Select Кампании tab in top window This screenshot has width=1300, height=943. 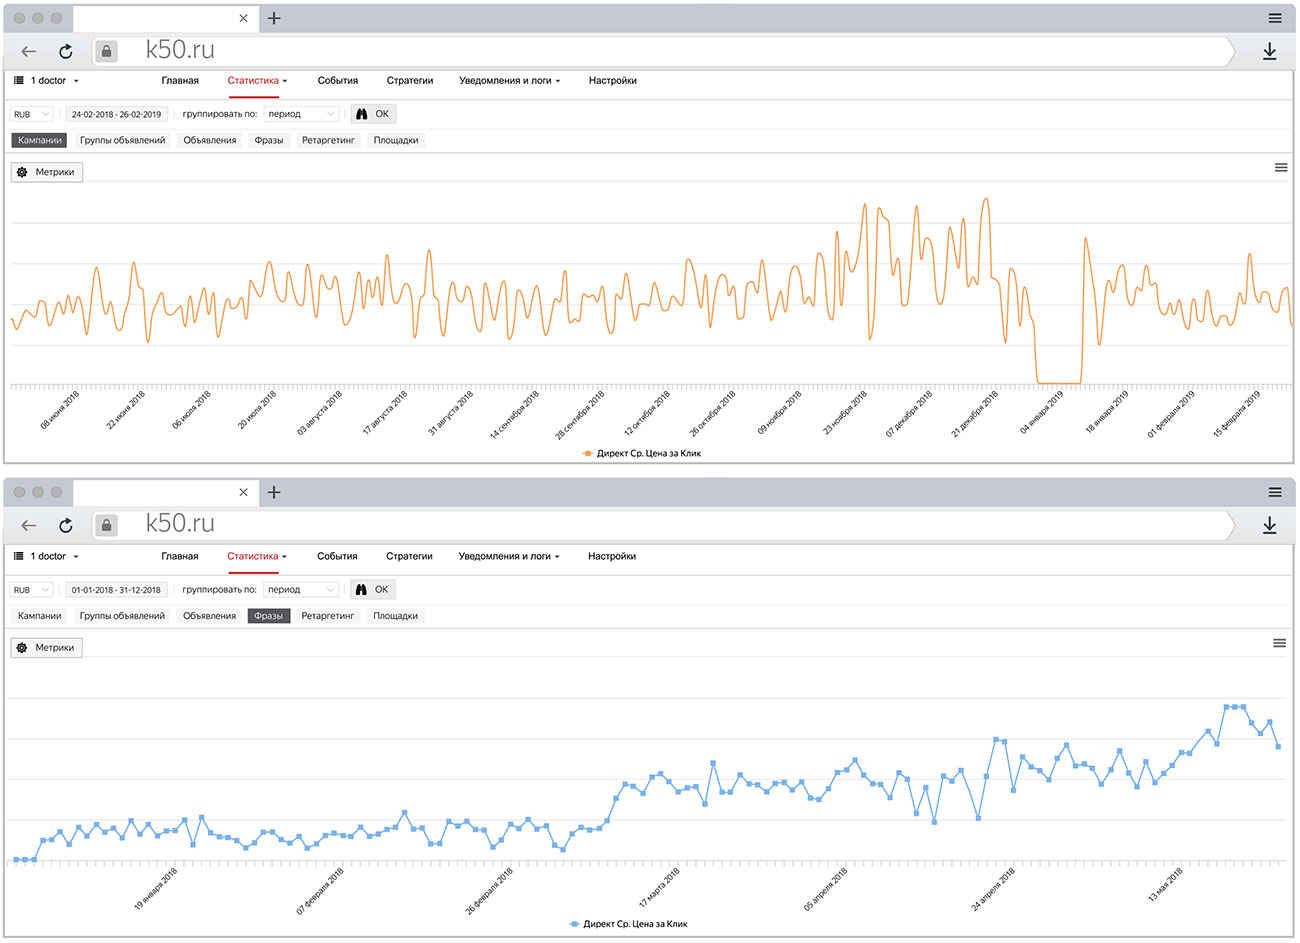[x=40, y=140]
